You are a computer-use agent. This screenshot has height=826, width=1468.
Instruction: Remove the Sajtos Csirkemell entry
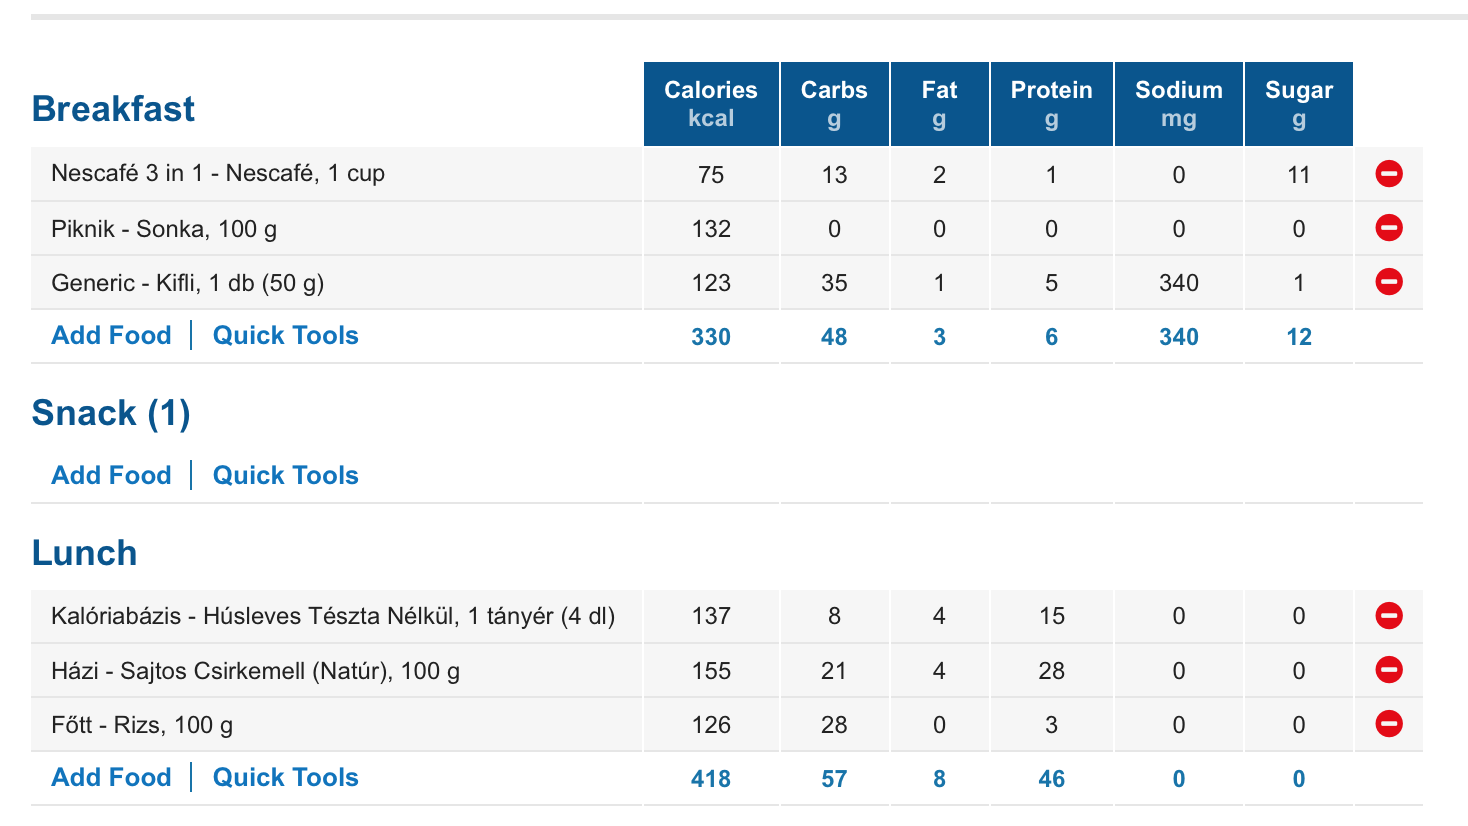pos(1388,670)
